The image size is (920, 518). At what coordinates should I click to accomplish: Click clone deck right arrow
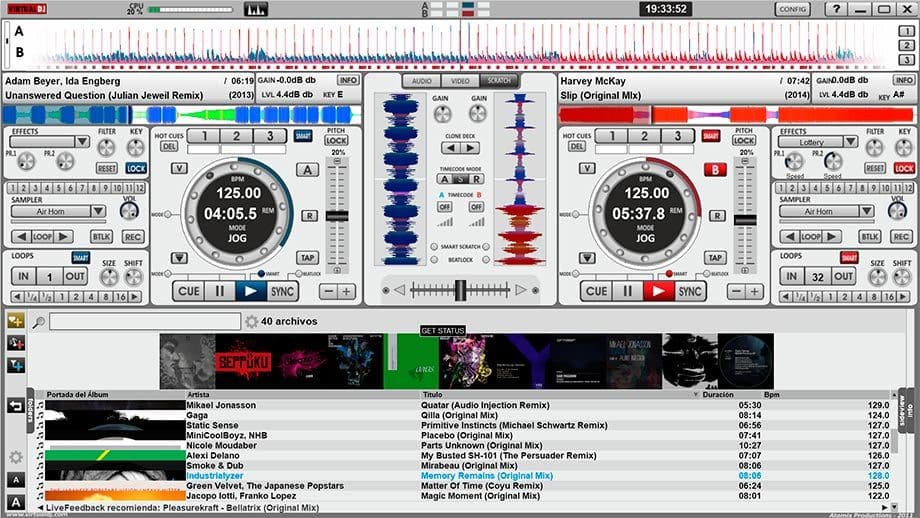471,148
